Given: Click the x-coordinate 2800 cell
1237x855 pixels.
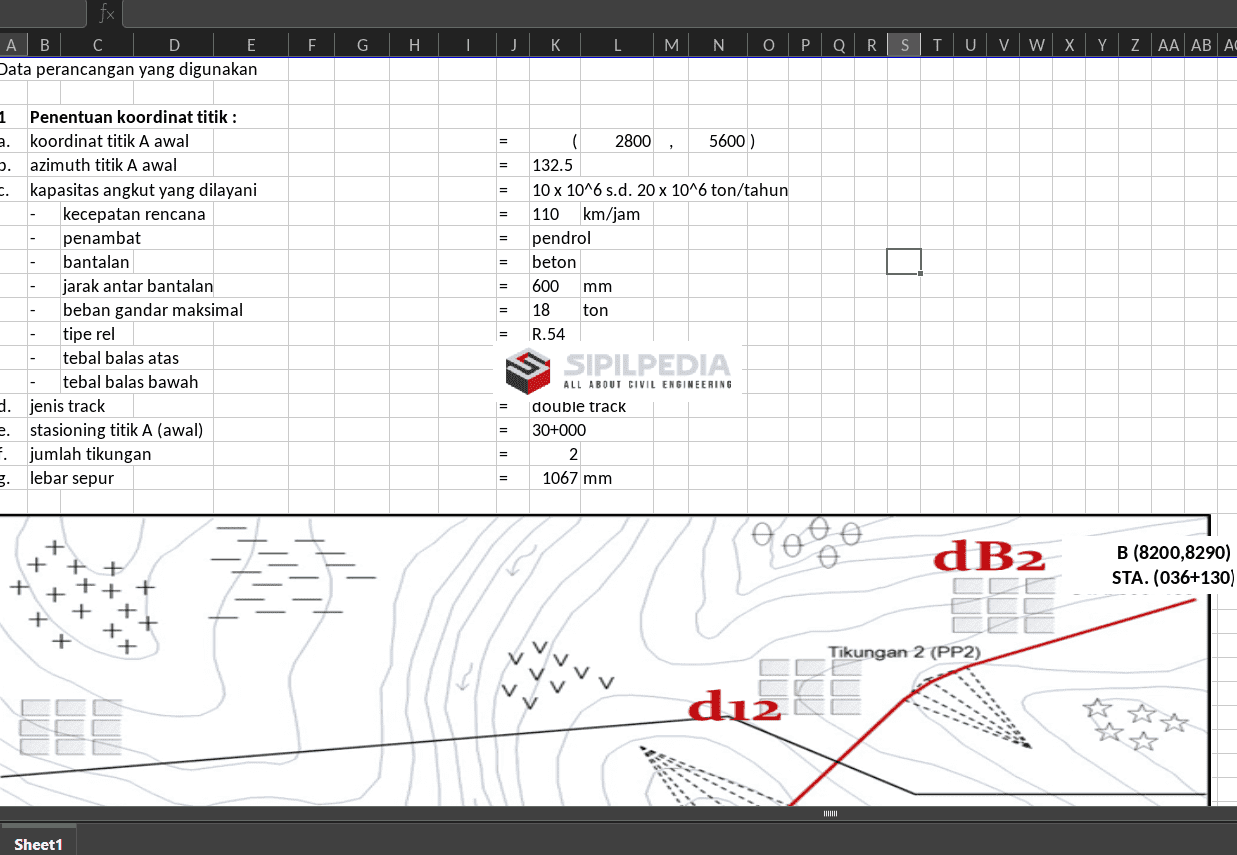Looking at the screenshot, I should [x=617, y=141].
